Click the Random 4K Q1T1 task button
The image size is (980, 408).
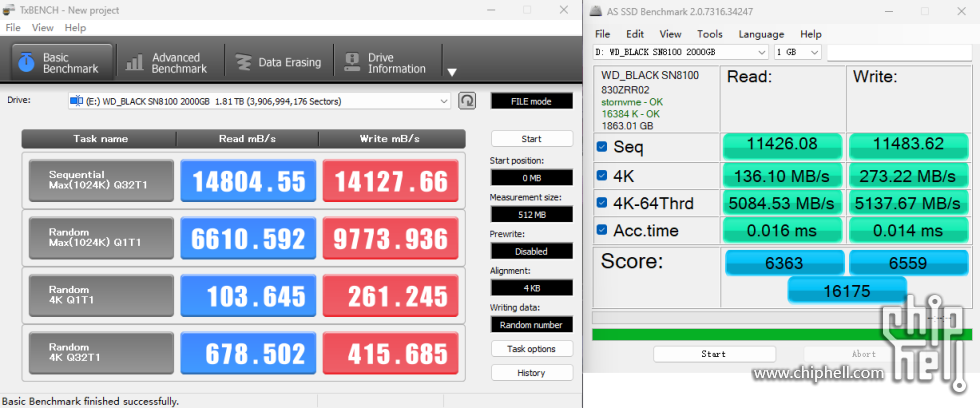[101, 296]
